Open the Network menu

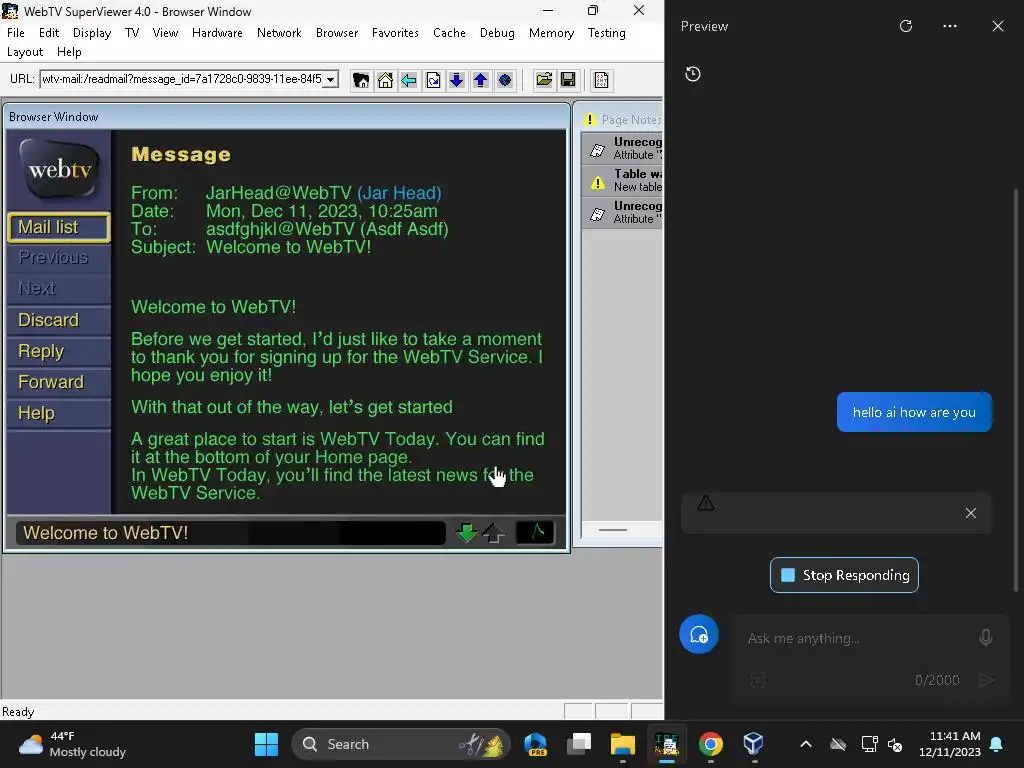tap(279, 33)
